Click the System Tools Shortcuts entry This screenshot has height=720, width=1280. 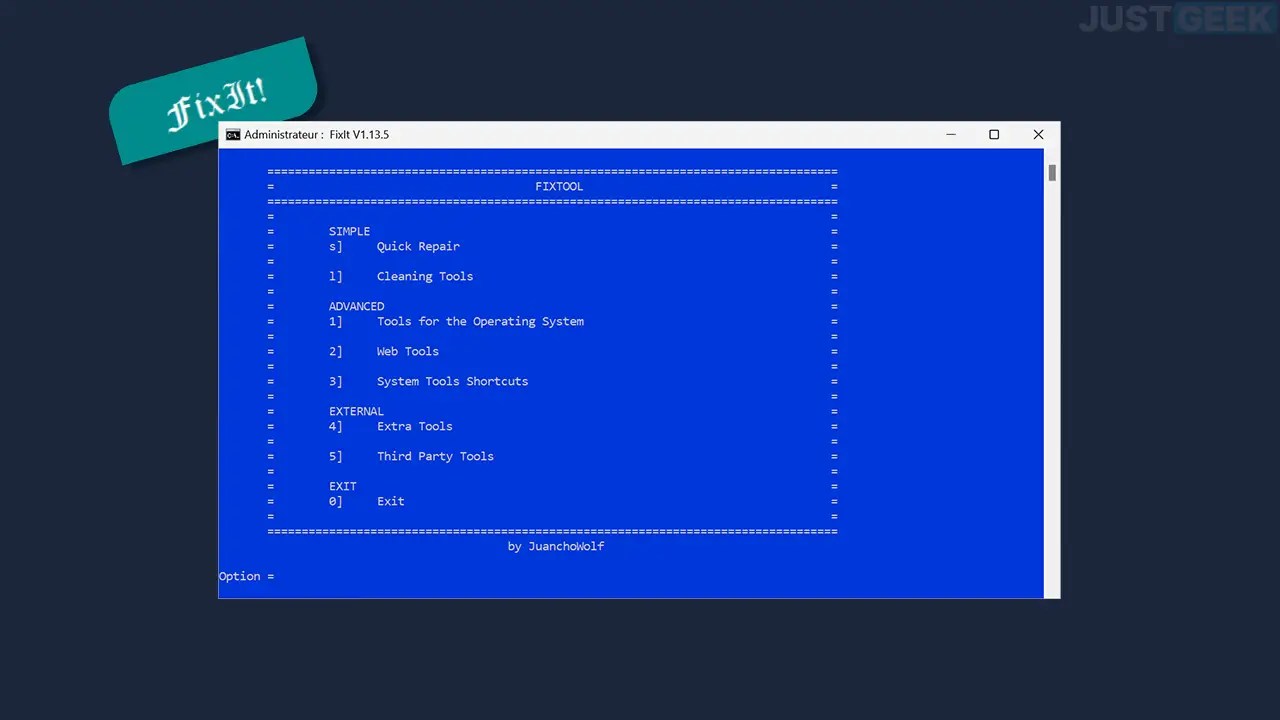coord(452,381)
